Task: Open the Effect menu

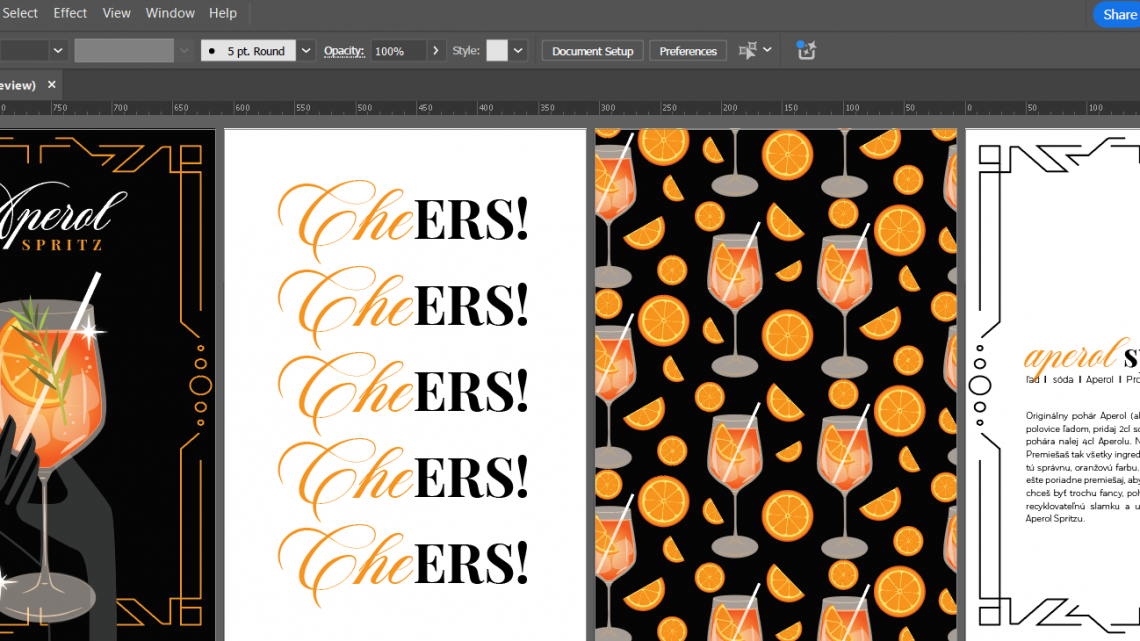Action: coord(70,13)
